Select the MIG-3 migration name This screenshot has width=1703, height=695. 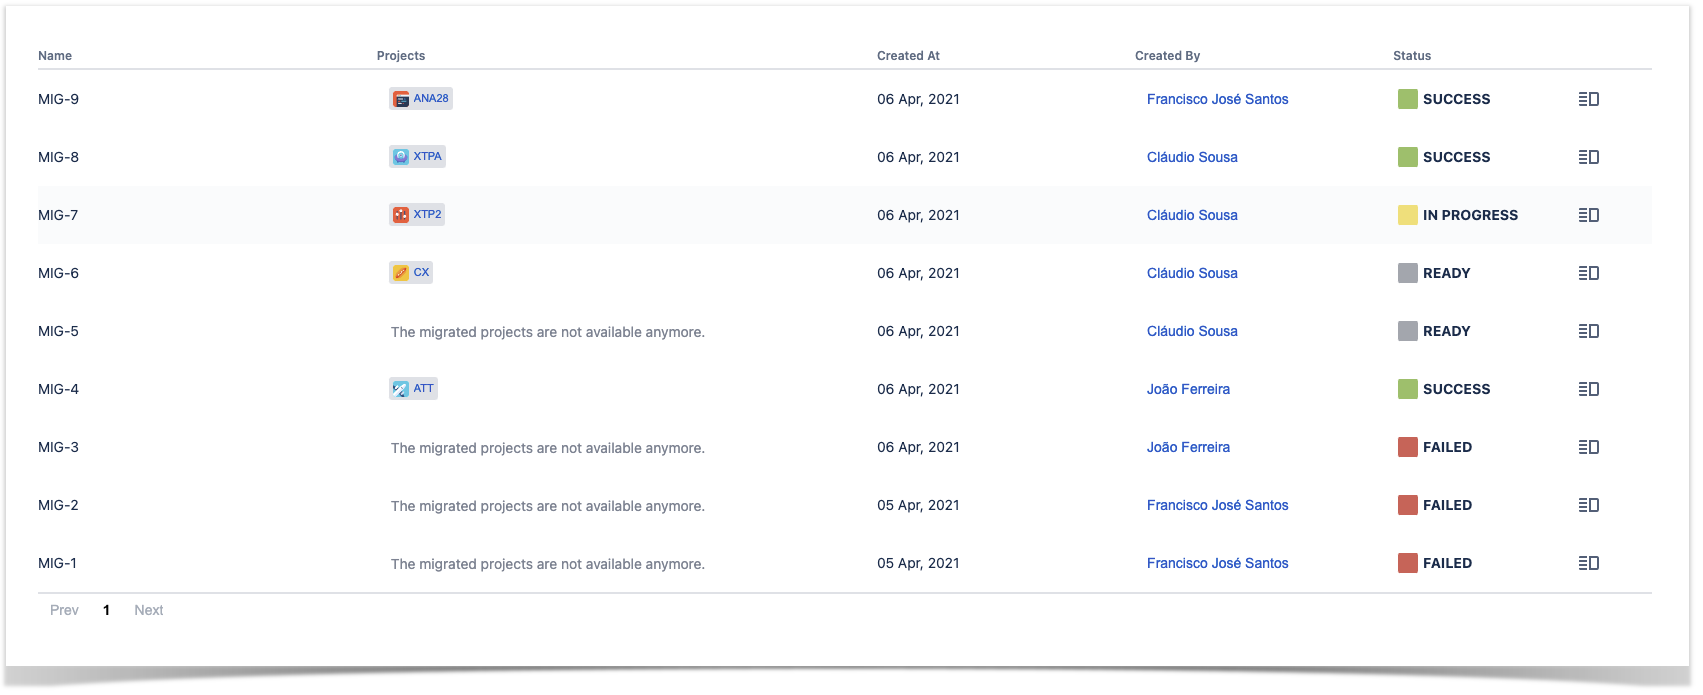point(58,447)
